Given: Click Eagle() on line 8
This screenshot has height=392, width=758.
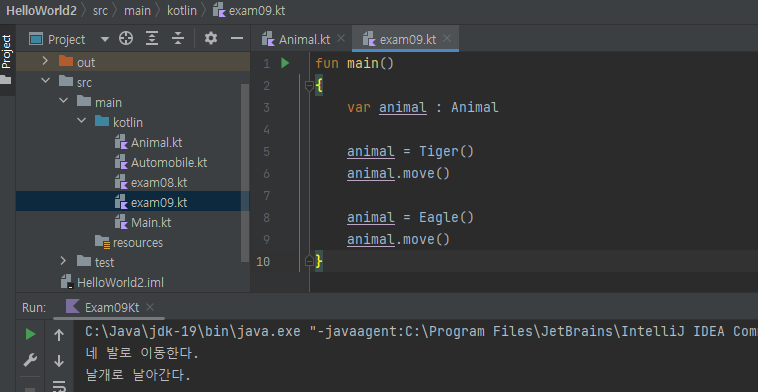Looking at the screenshot, I should pos(446,217).
